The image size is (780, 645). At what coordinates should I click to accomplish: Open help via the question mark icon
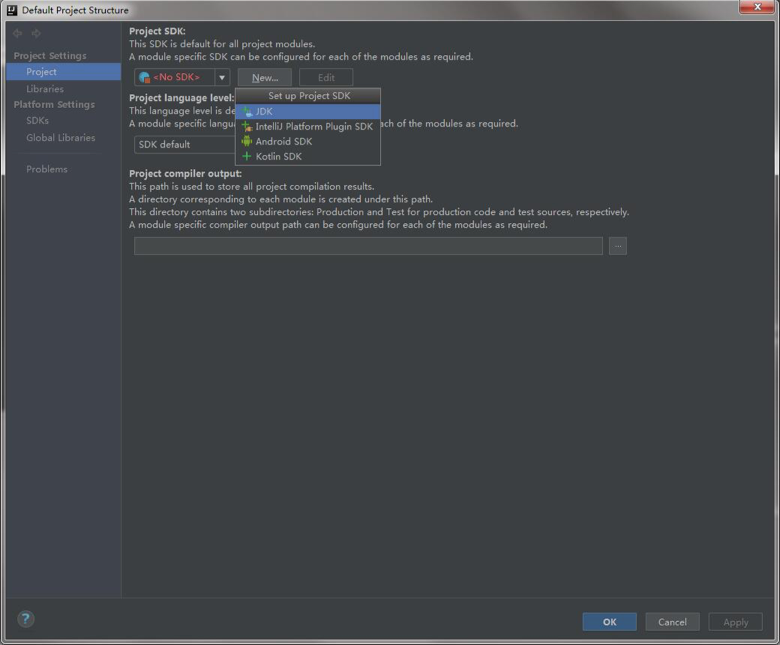coord(26,619)
